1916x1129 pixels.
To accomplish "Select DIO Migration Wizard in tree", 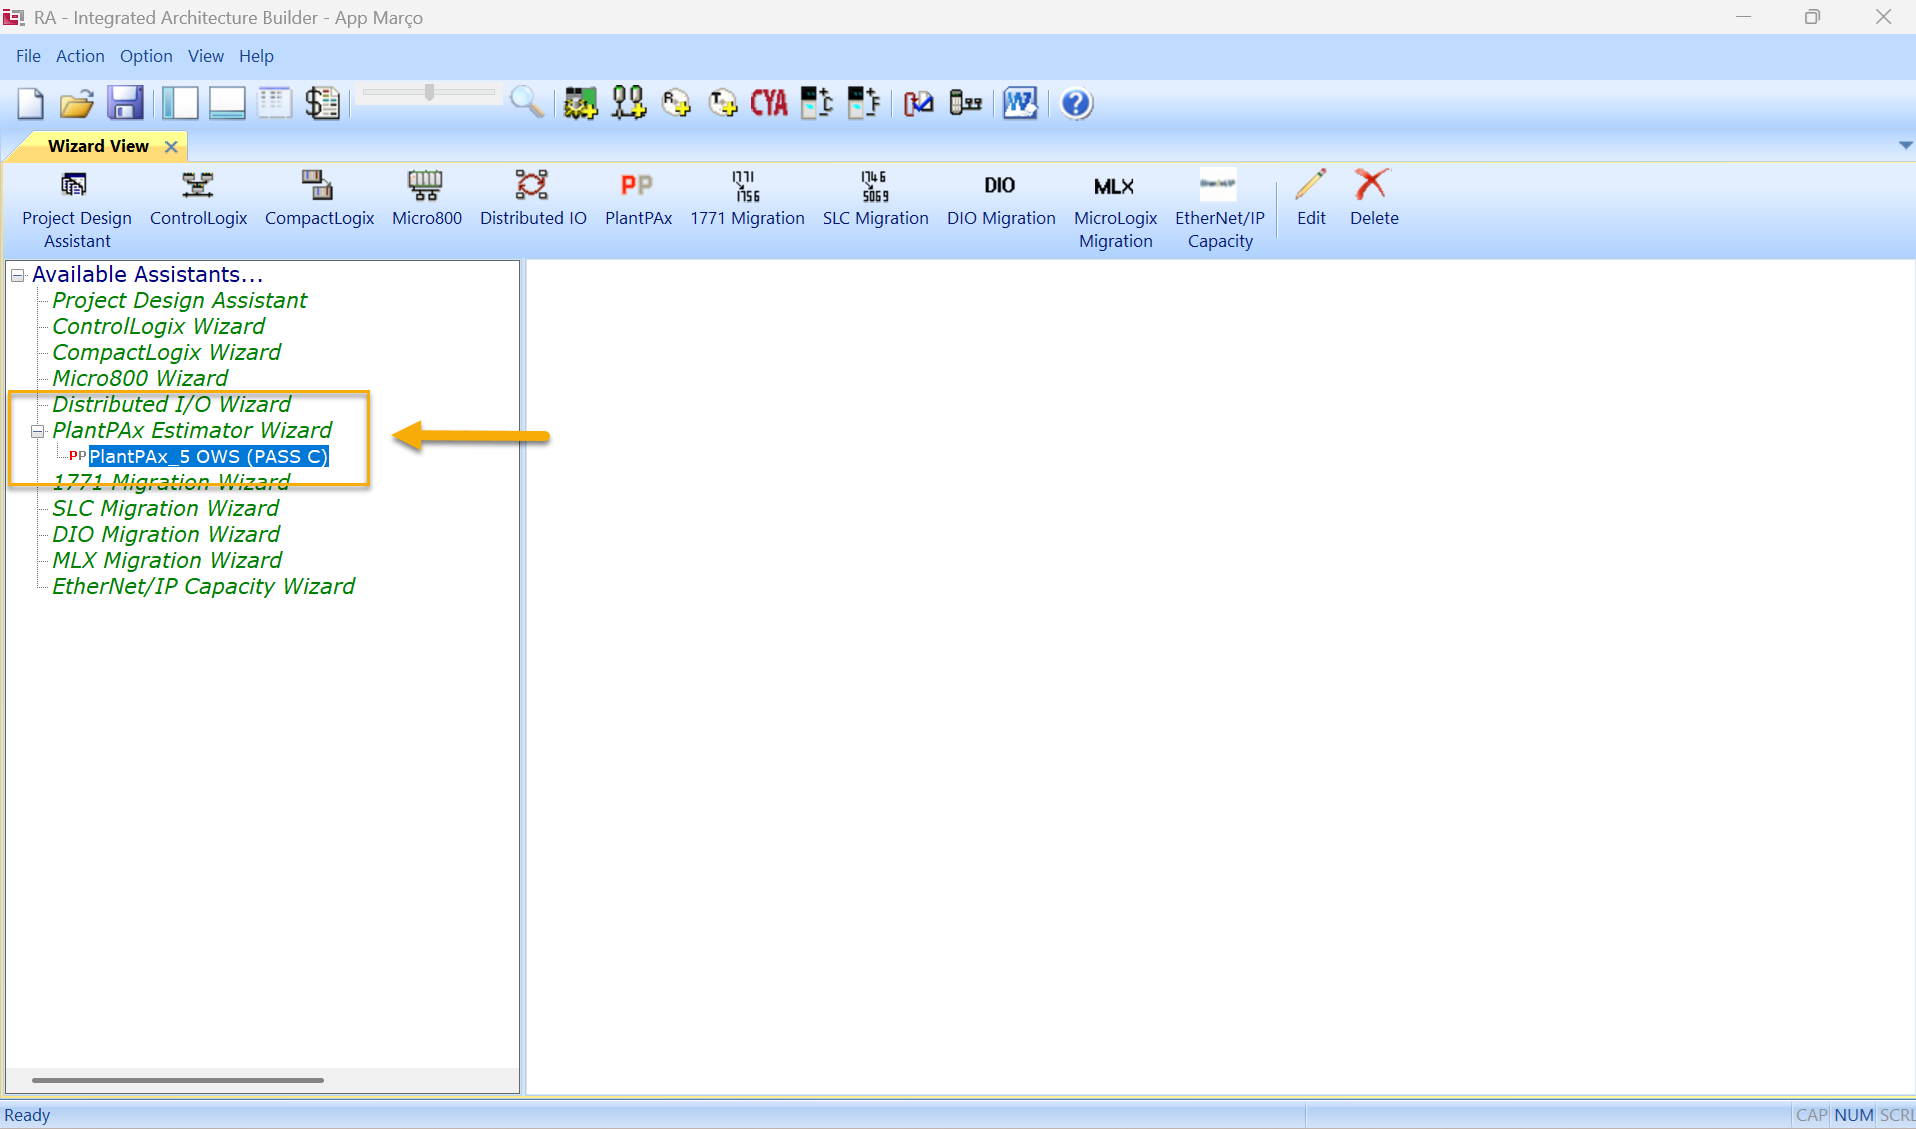I will [166, 534].
